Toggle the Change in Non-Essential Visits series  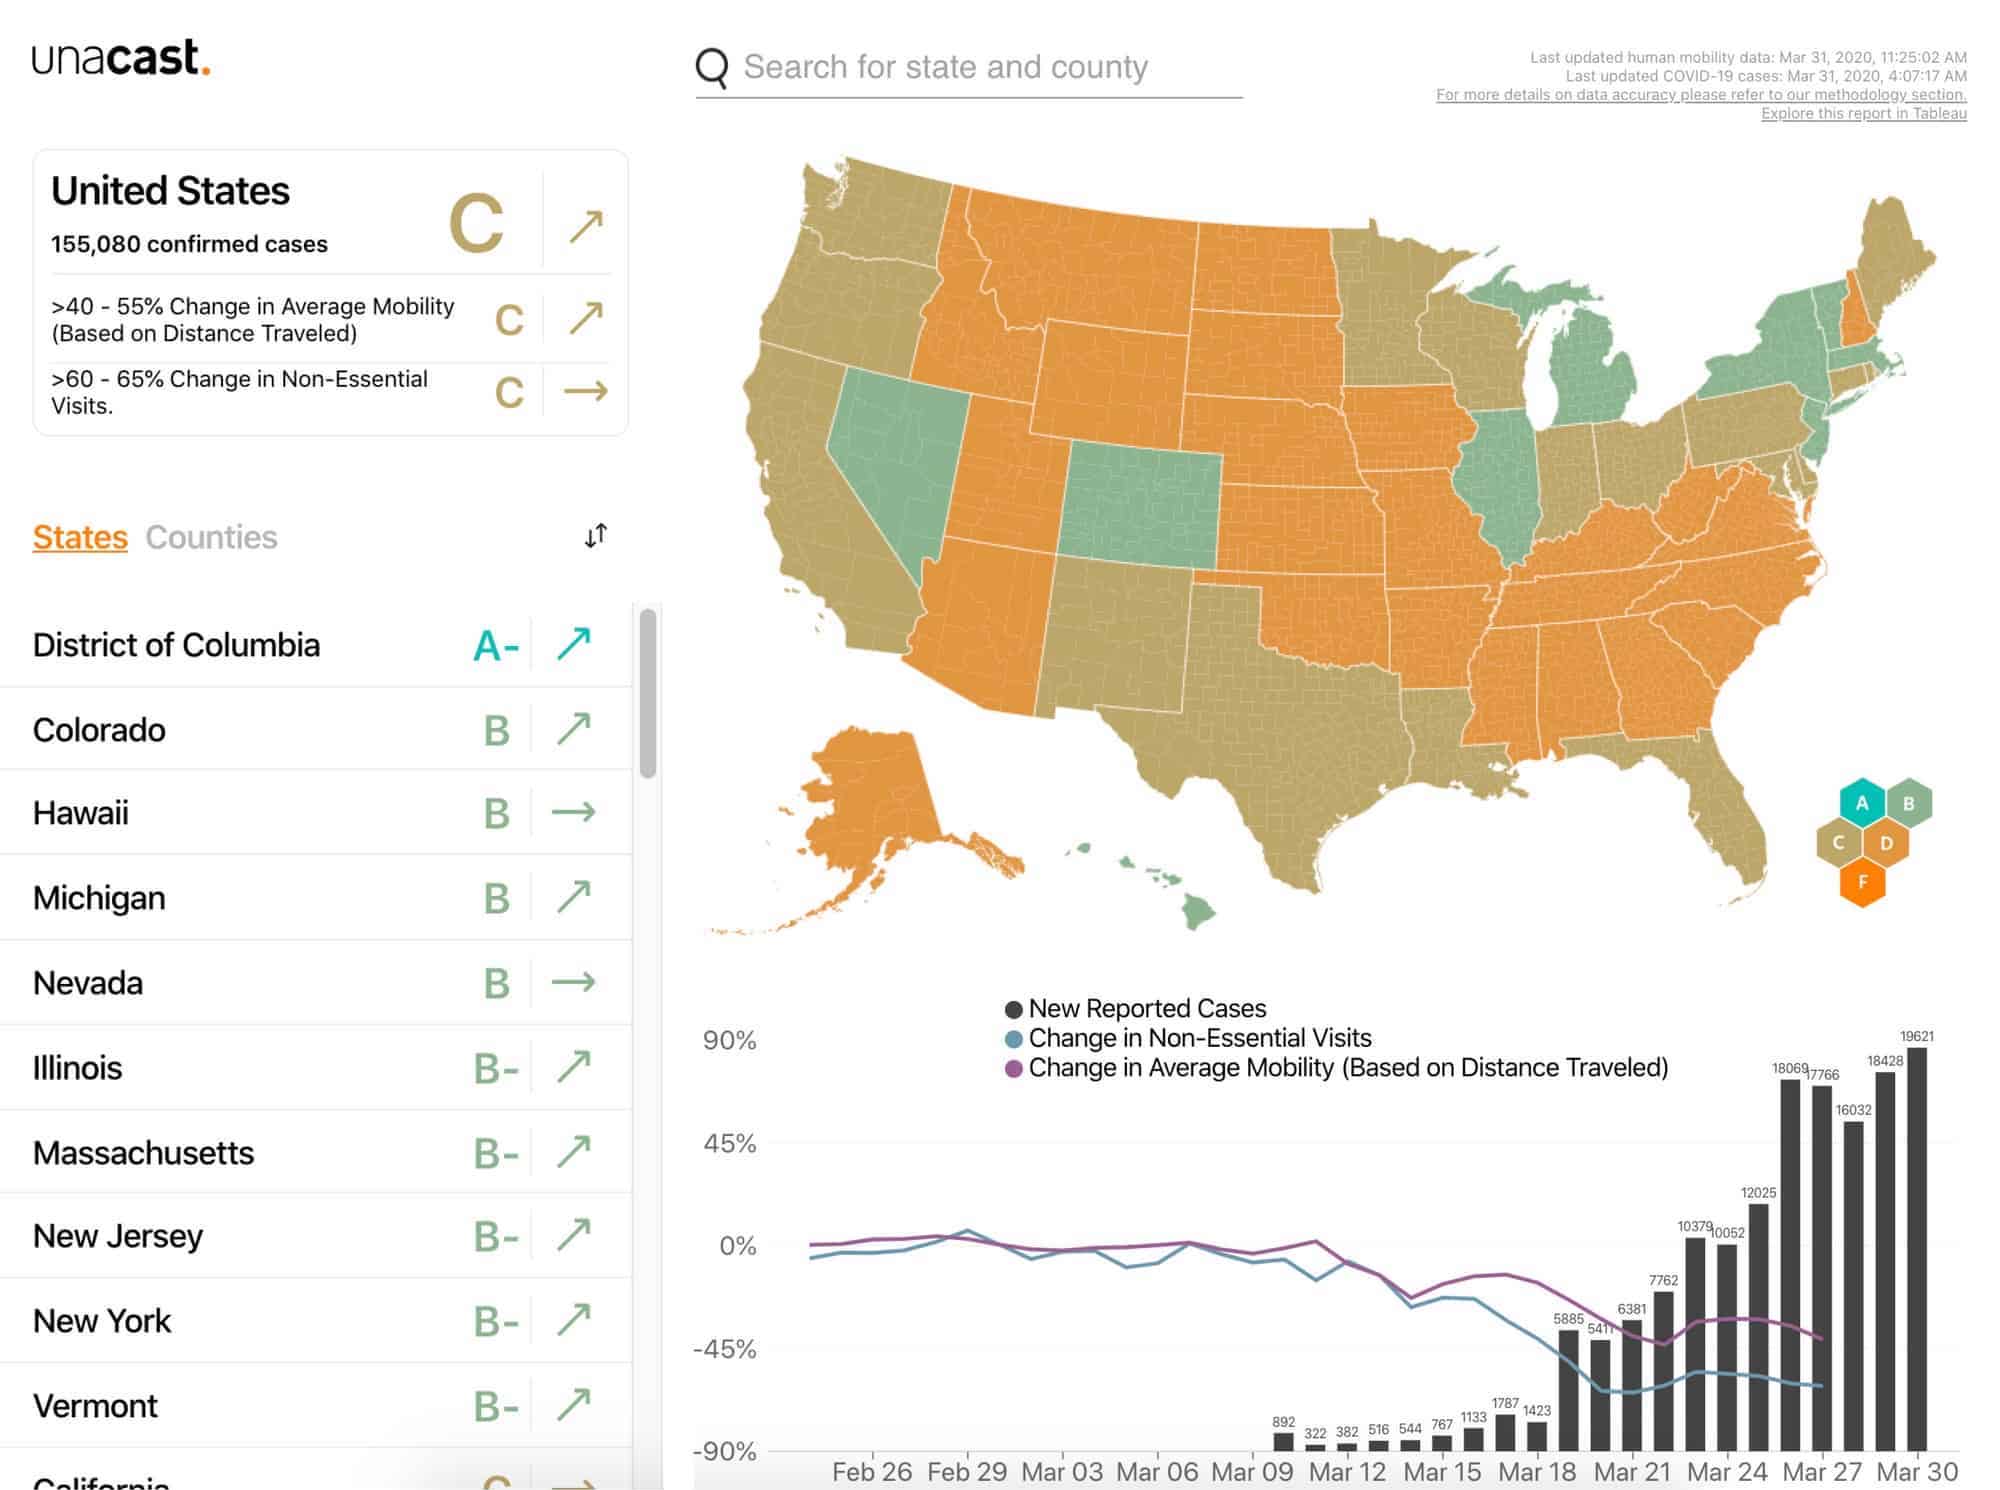(x=1013, y=1039)
